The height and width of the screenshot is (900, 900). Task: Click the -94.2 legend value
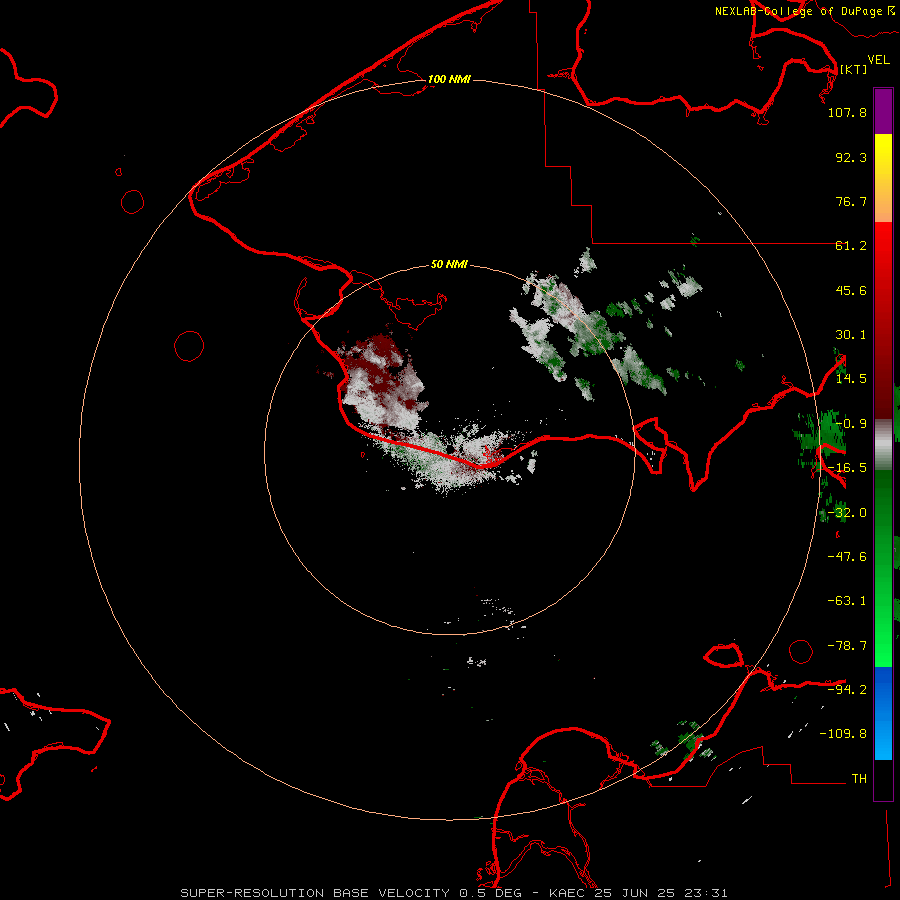(847, 690)
